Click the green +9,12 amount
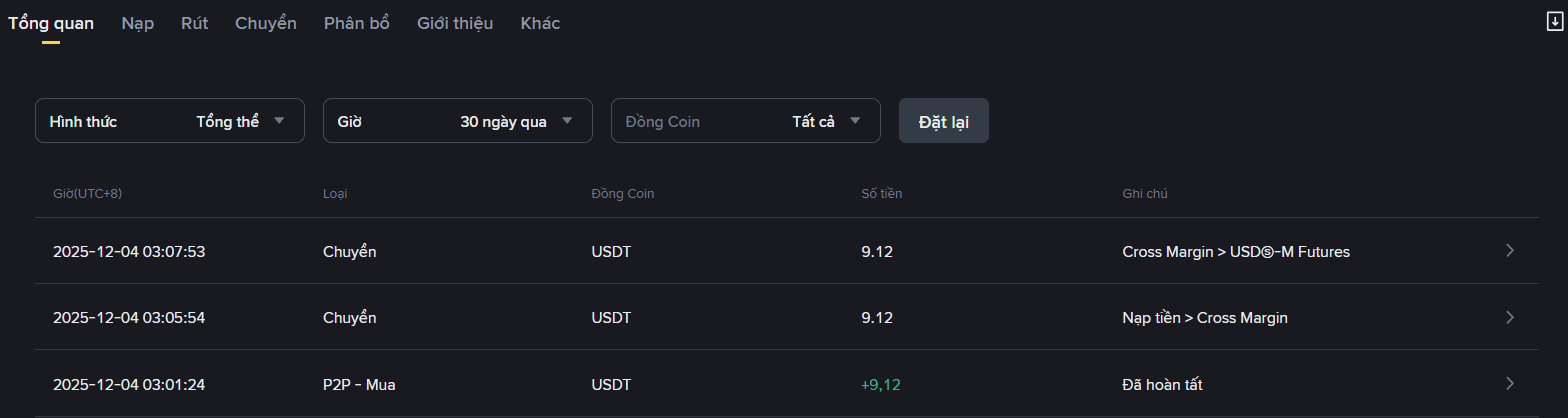The height and width of the screenshot is (418, 1568). [x=880, y=384]
